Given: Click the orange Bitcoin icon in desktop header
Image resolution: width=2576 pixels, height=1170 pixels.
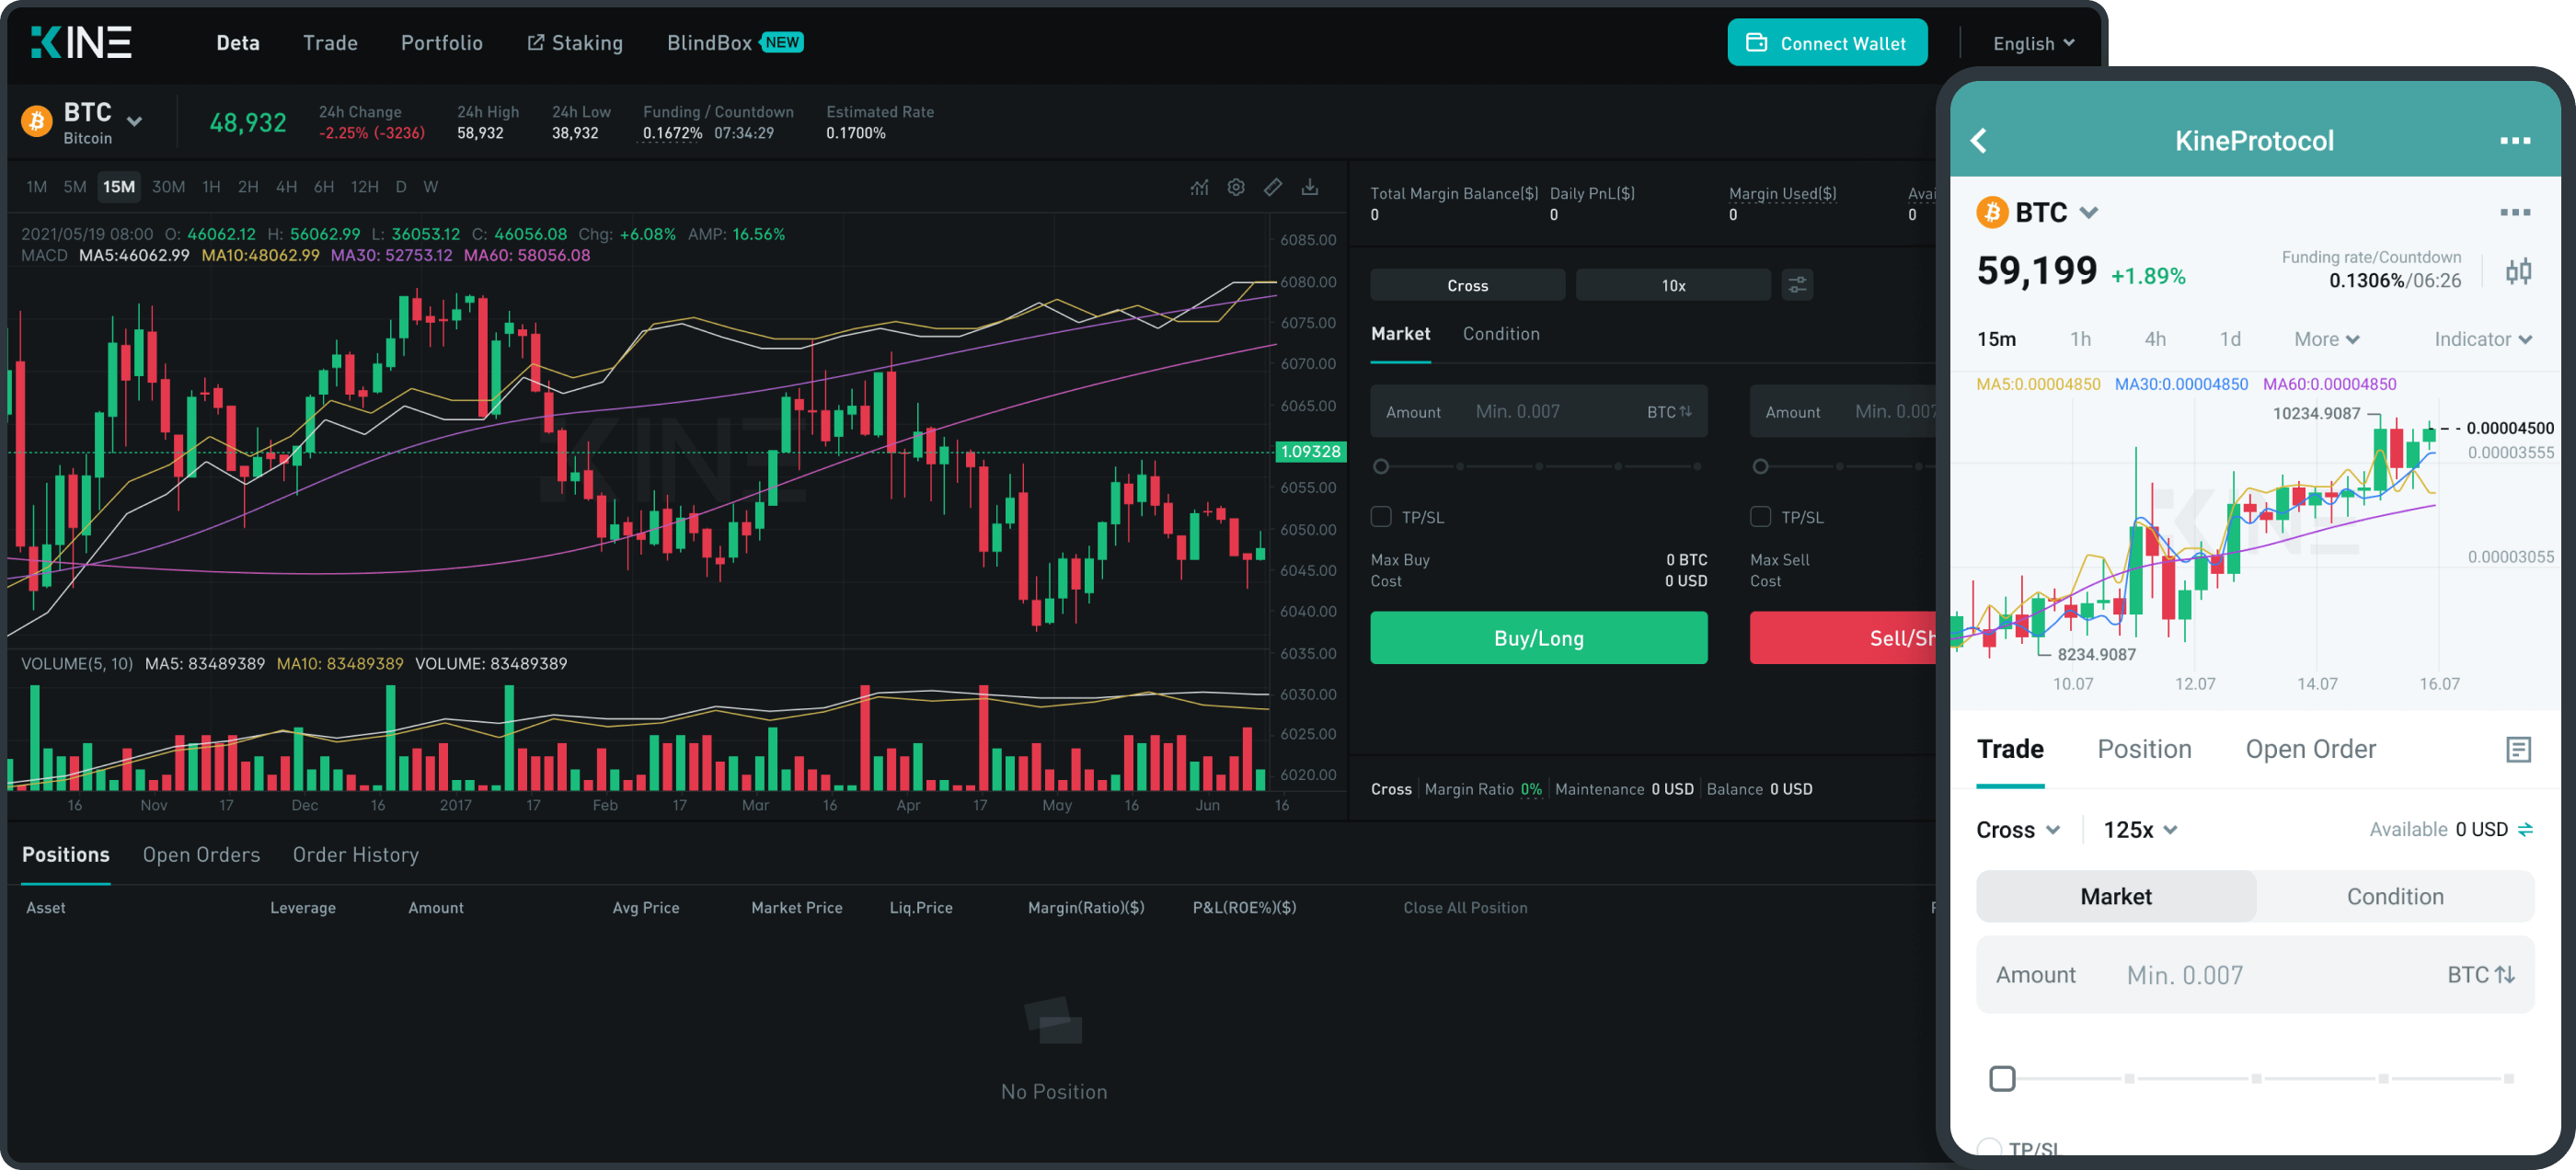Looking at the screenshot, I should click(x=37, y=122).
